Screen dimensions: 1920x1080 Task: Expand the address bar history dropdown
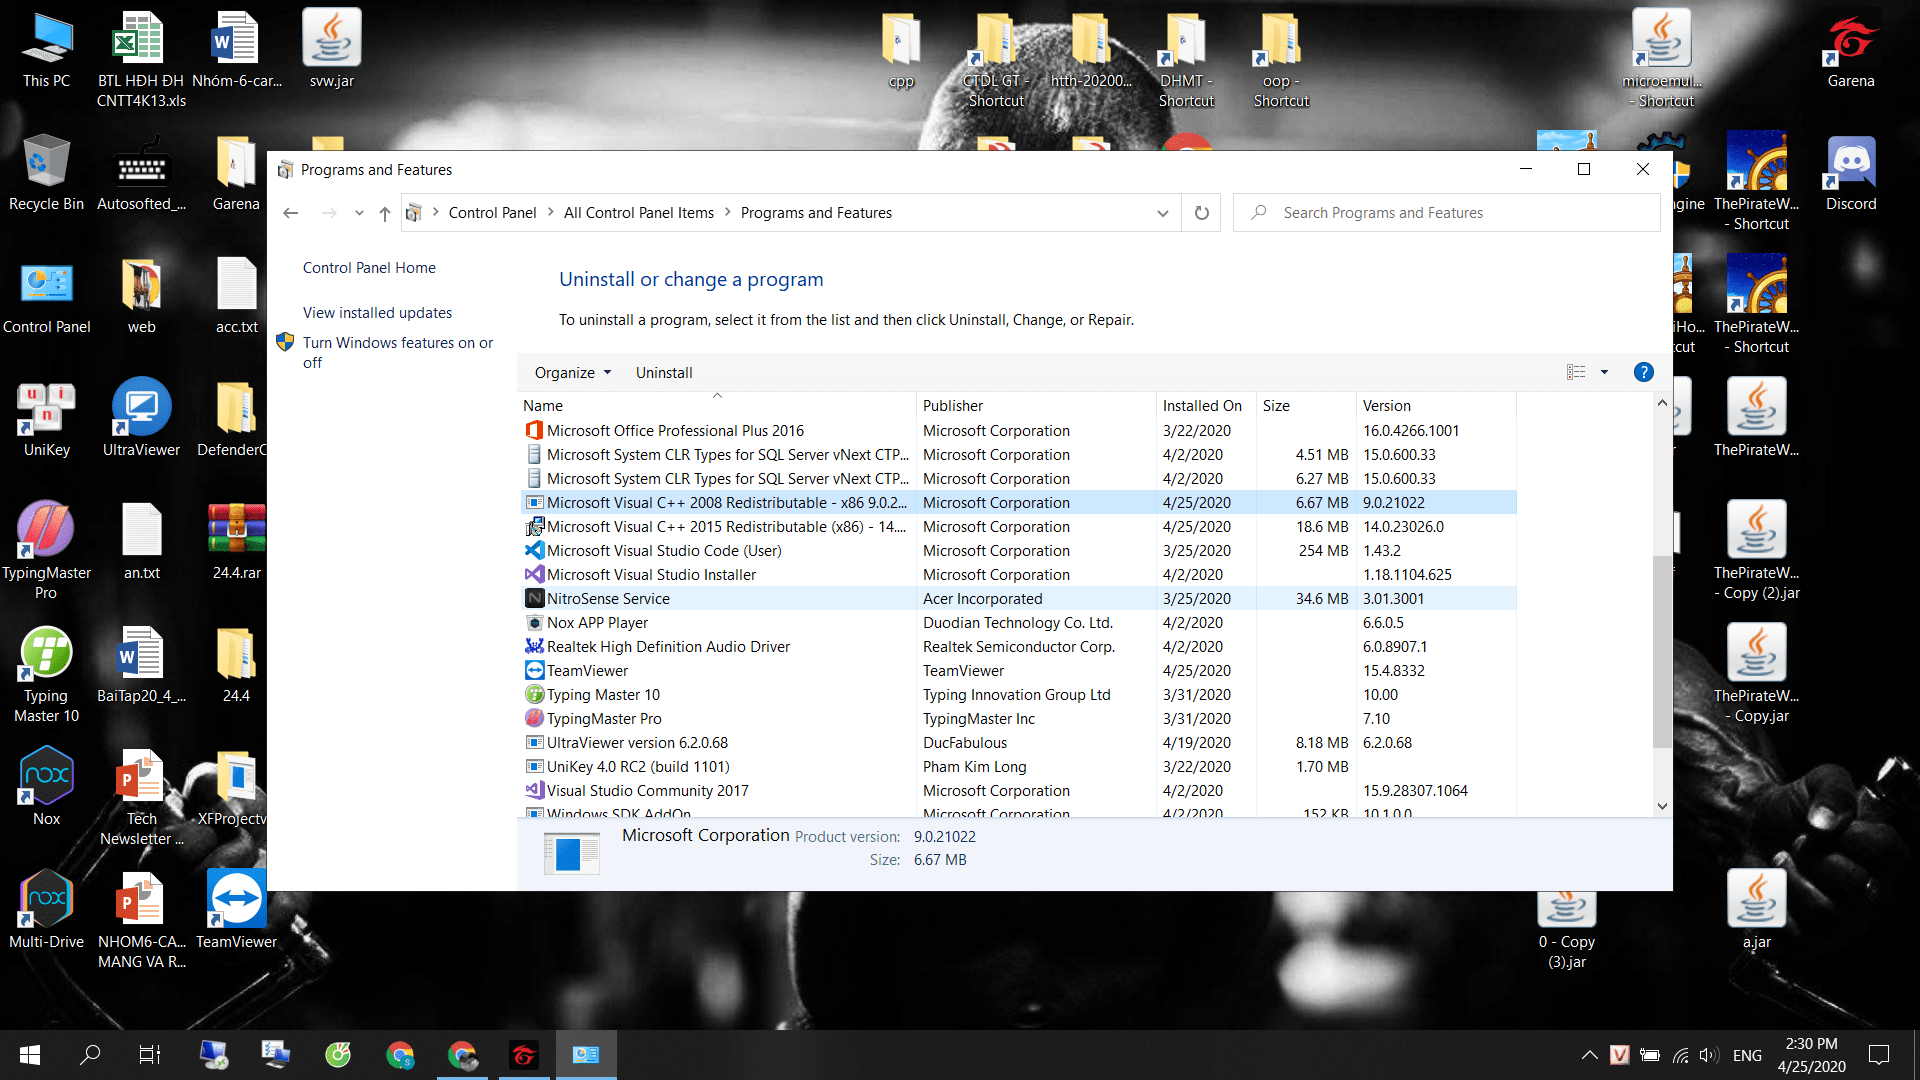[1162, 213]
